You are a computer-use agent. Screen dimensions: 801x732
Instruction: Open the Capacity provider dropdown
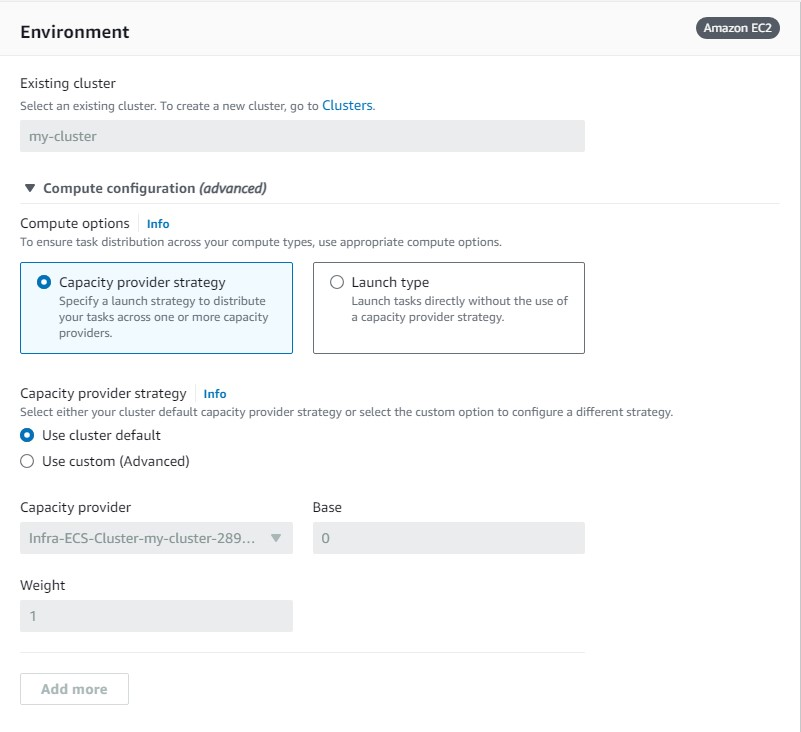click(x=155, y=538)
